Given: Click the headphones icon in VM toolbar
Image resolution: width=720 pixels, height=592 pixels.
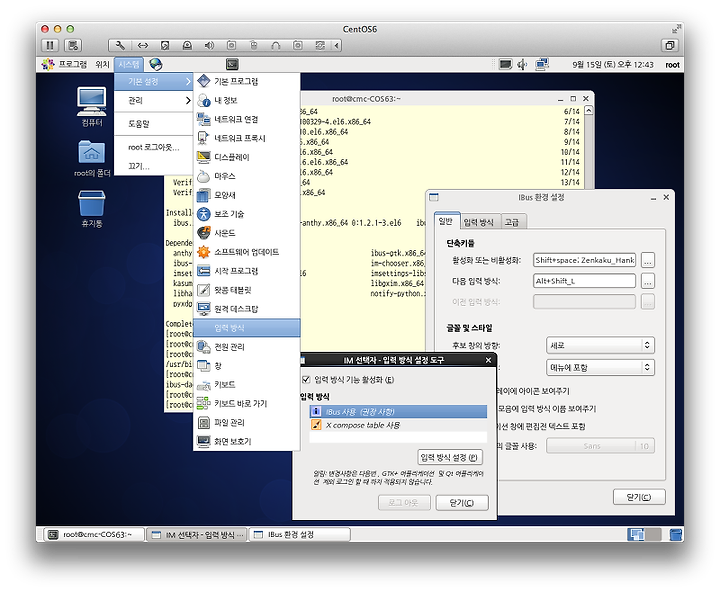Looking at the screenshot, I should click(x=276, y=45).
